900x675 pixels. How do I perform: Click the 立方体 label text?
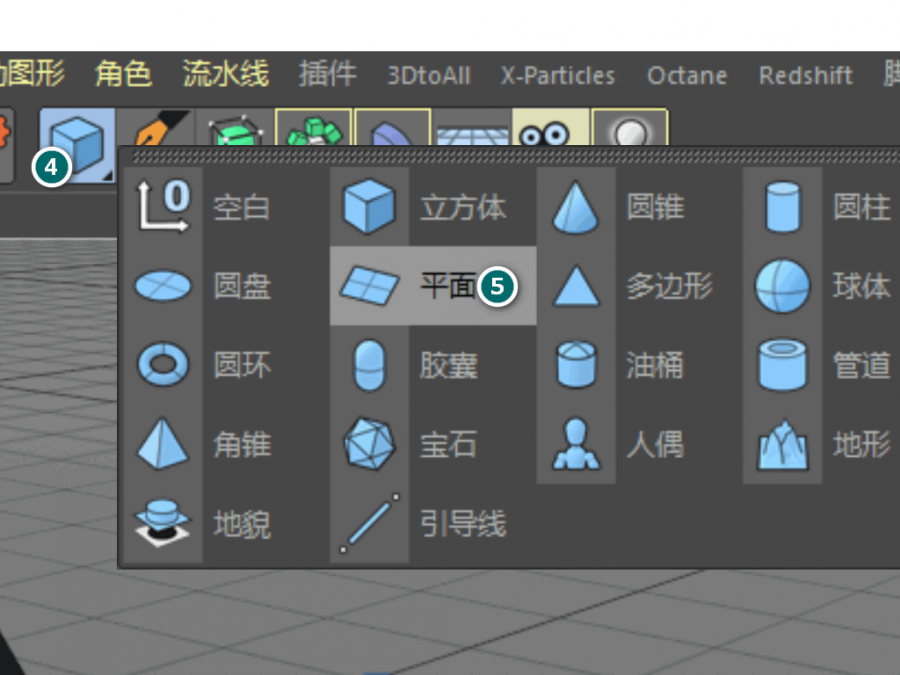point(463,207)
